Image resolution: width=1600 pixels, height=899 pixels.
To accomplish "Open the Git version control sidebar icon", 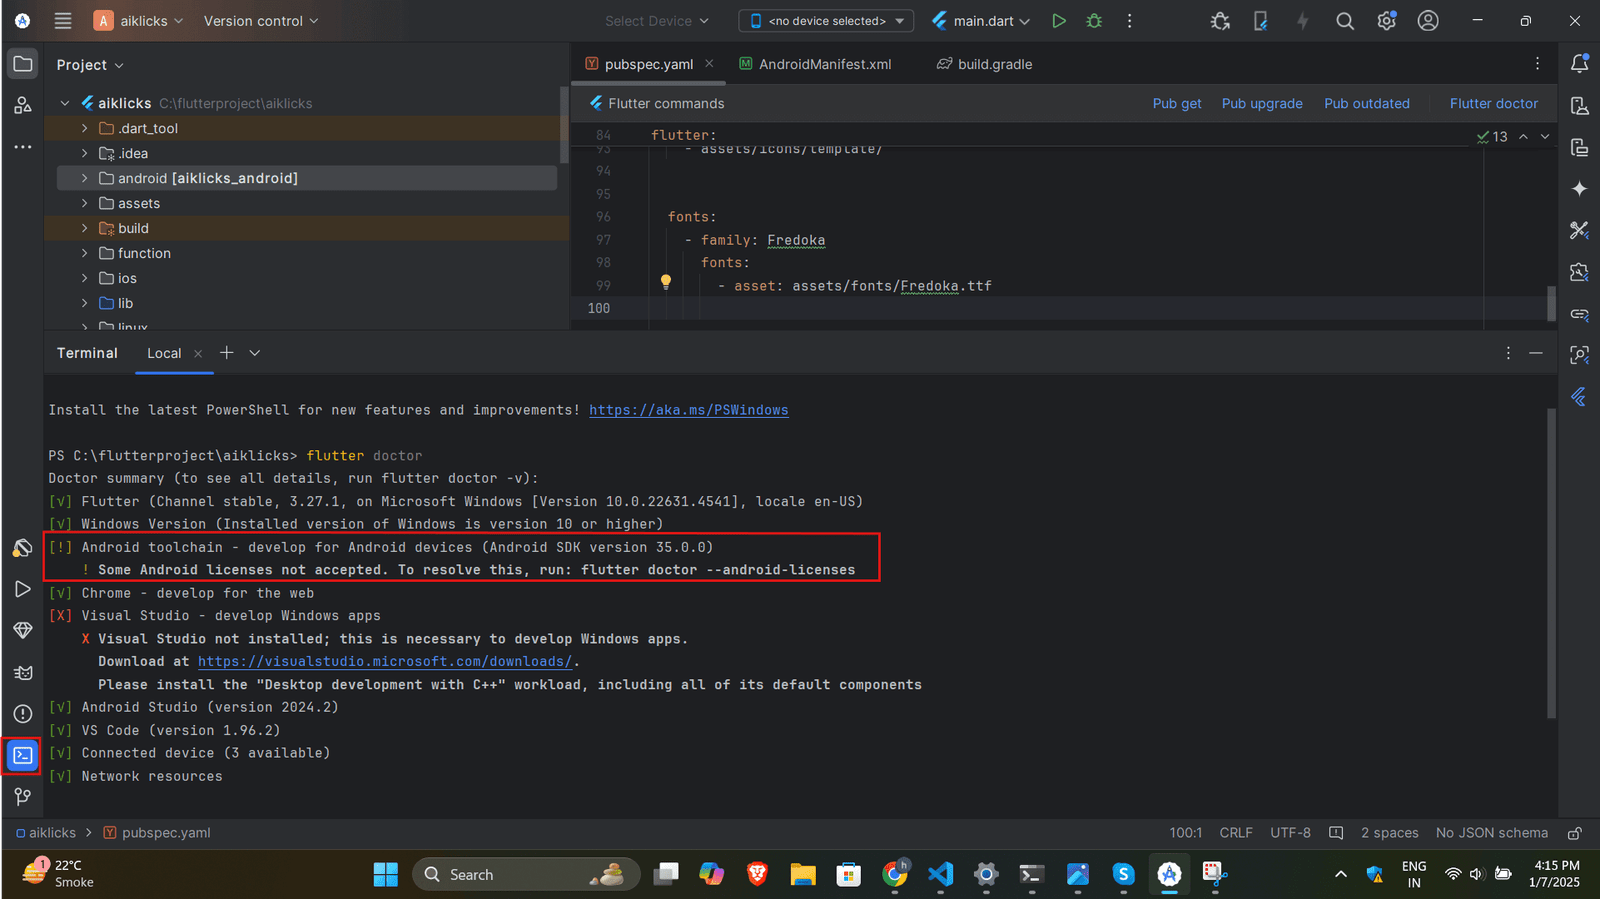I will pos(22,797).
